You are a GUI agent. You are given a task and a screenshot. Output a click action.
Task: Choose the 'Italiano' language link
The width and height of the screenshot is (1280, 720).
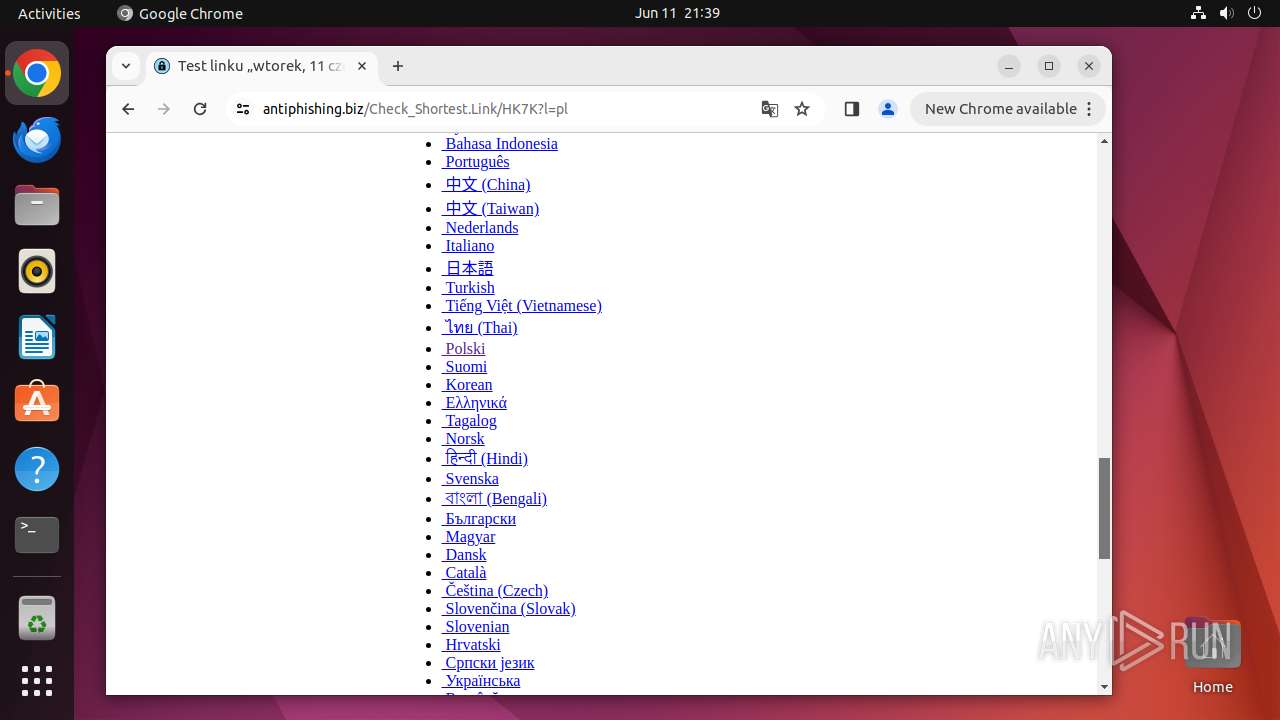[468, 246]
